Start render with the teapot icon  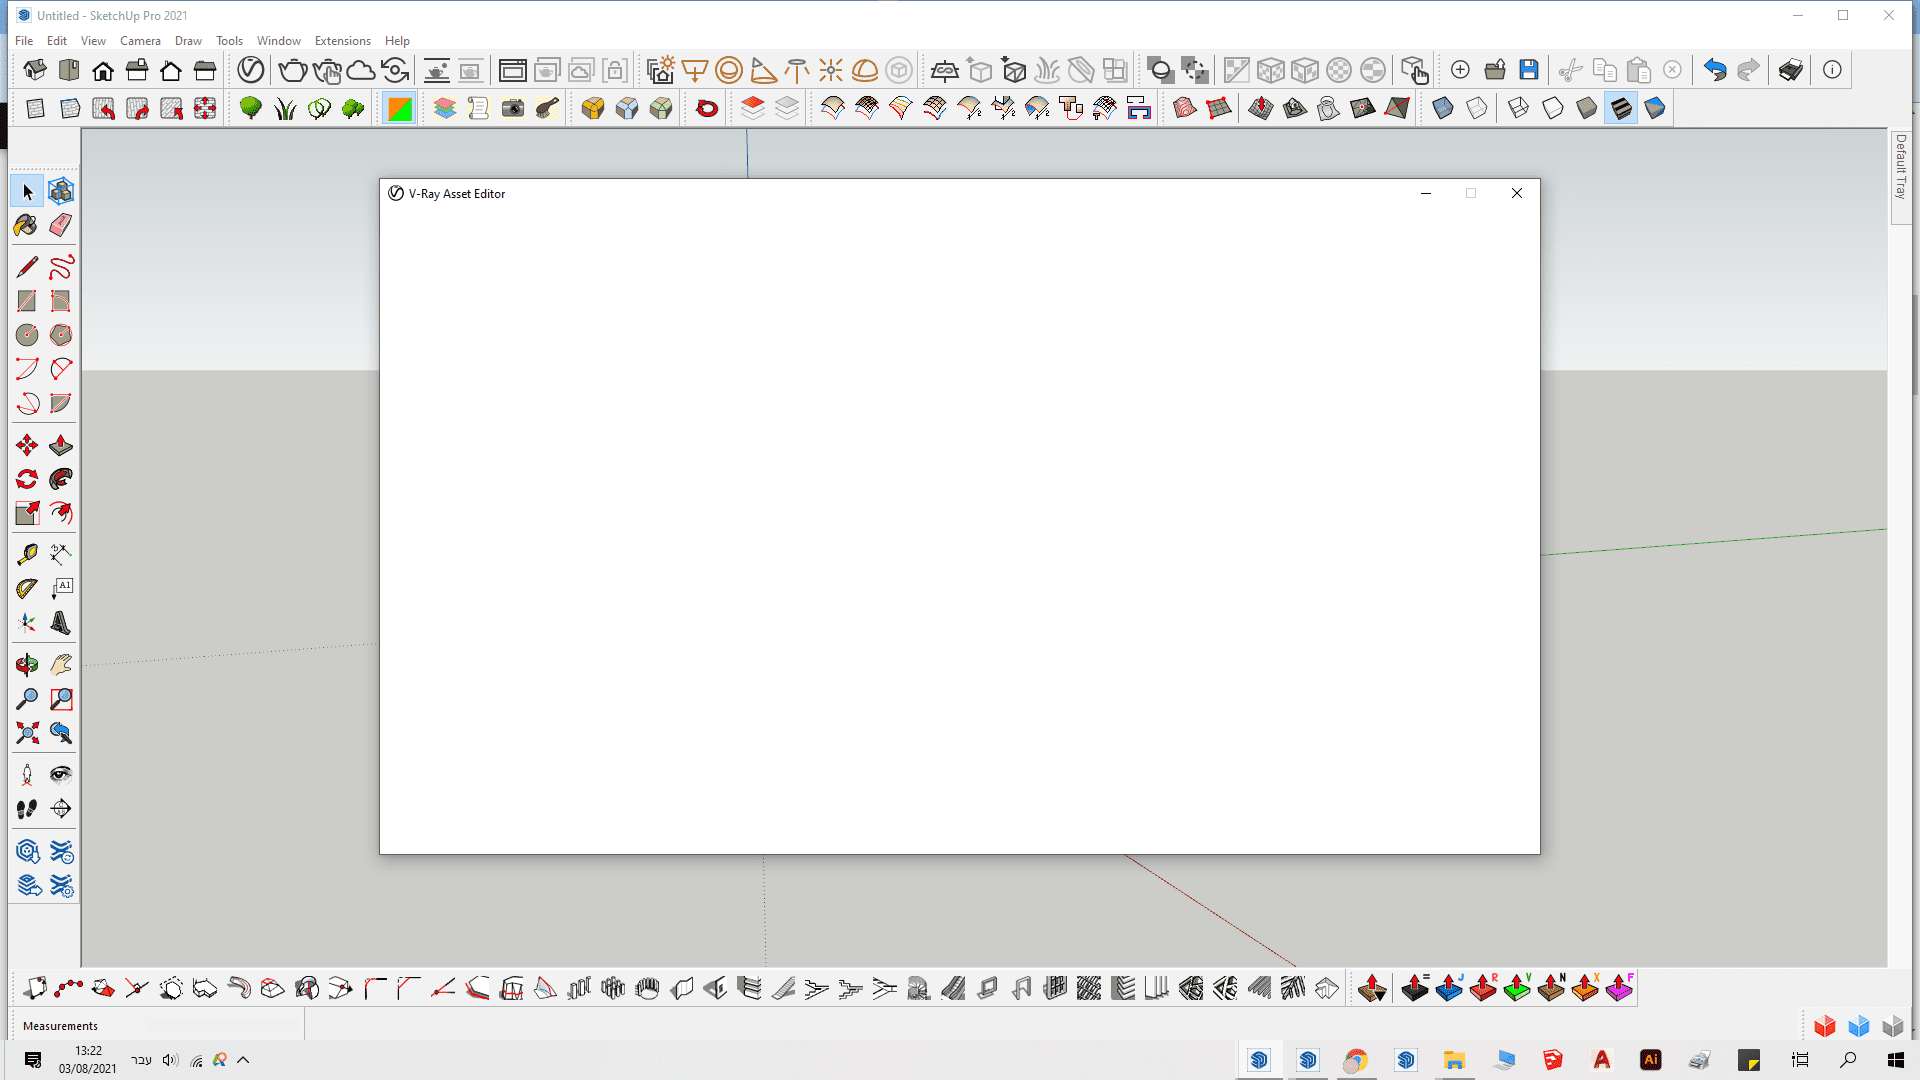pyautogui.click(x=292, y=70)
